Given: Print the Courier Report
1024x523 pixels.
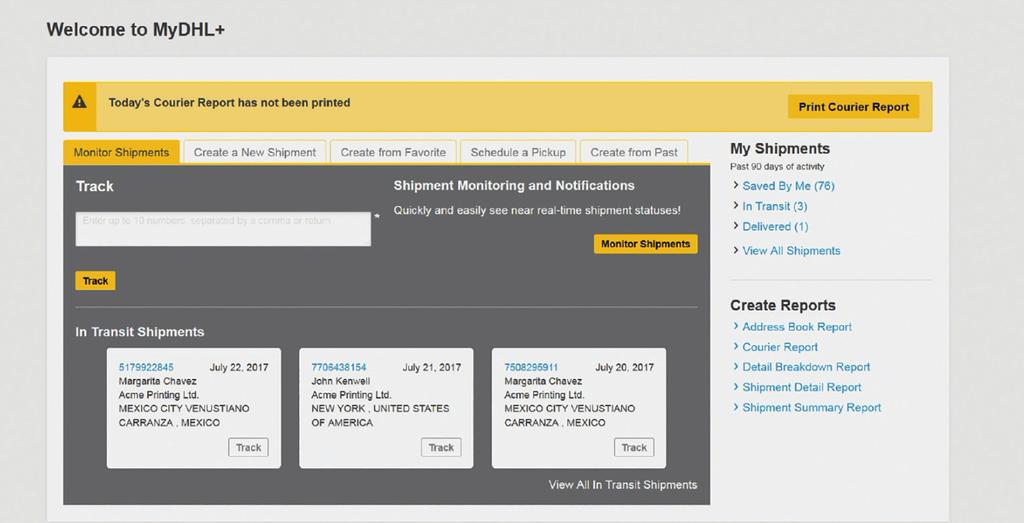Looking at the screenshot, I should point(854,107).
